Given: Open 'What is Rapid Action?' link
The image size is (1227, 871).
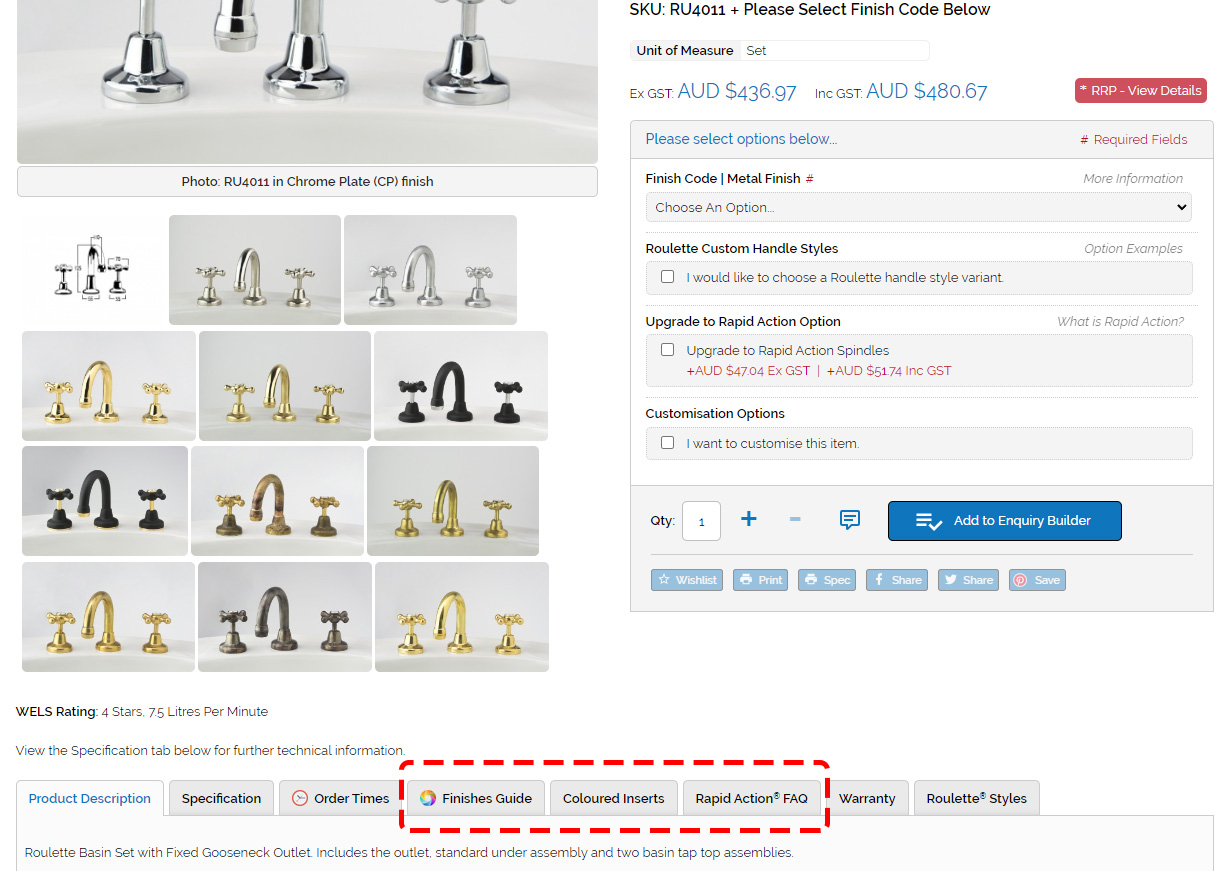Looking at the screenshot, I should point(1120,322).
